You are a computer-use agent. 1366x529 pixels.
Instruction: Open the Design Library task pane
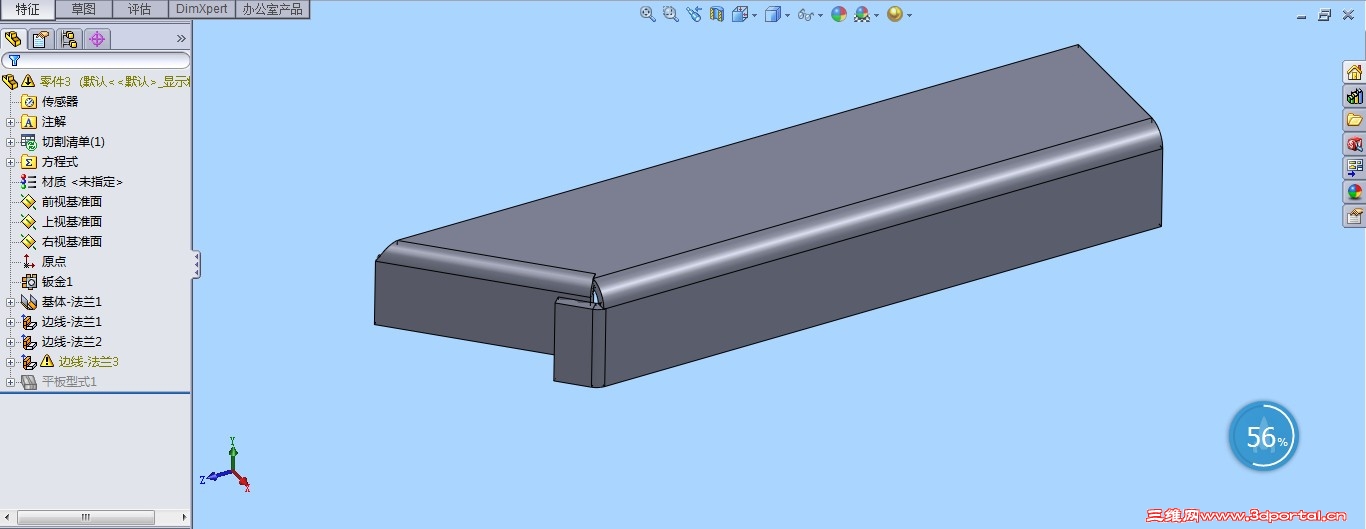[1354, 96]
